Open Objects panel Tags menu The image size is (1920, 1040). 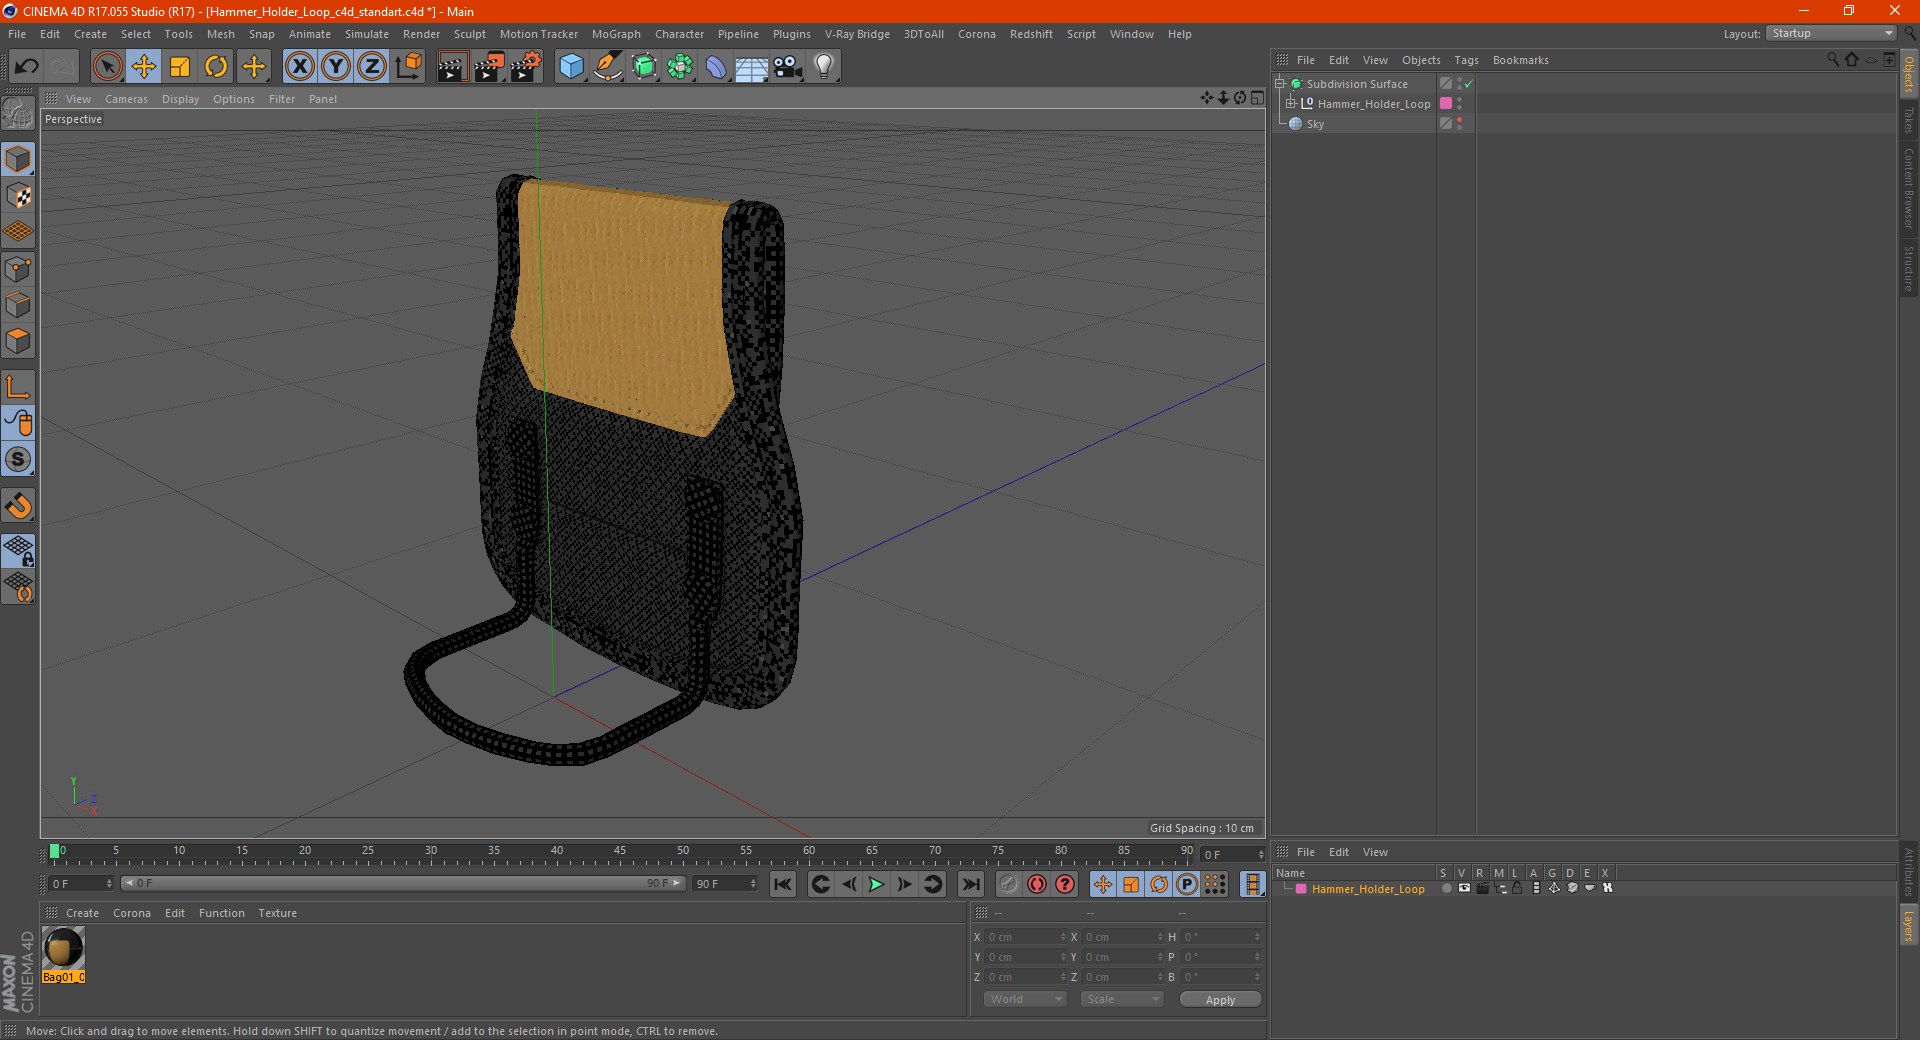[1466, 60]
